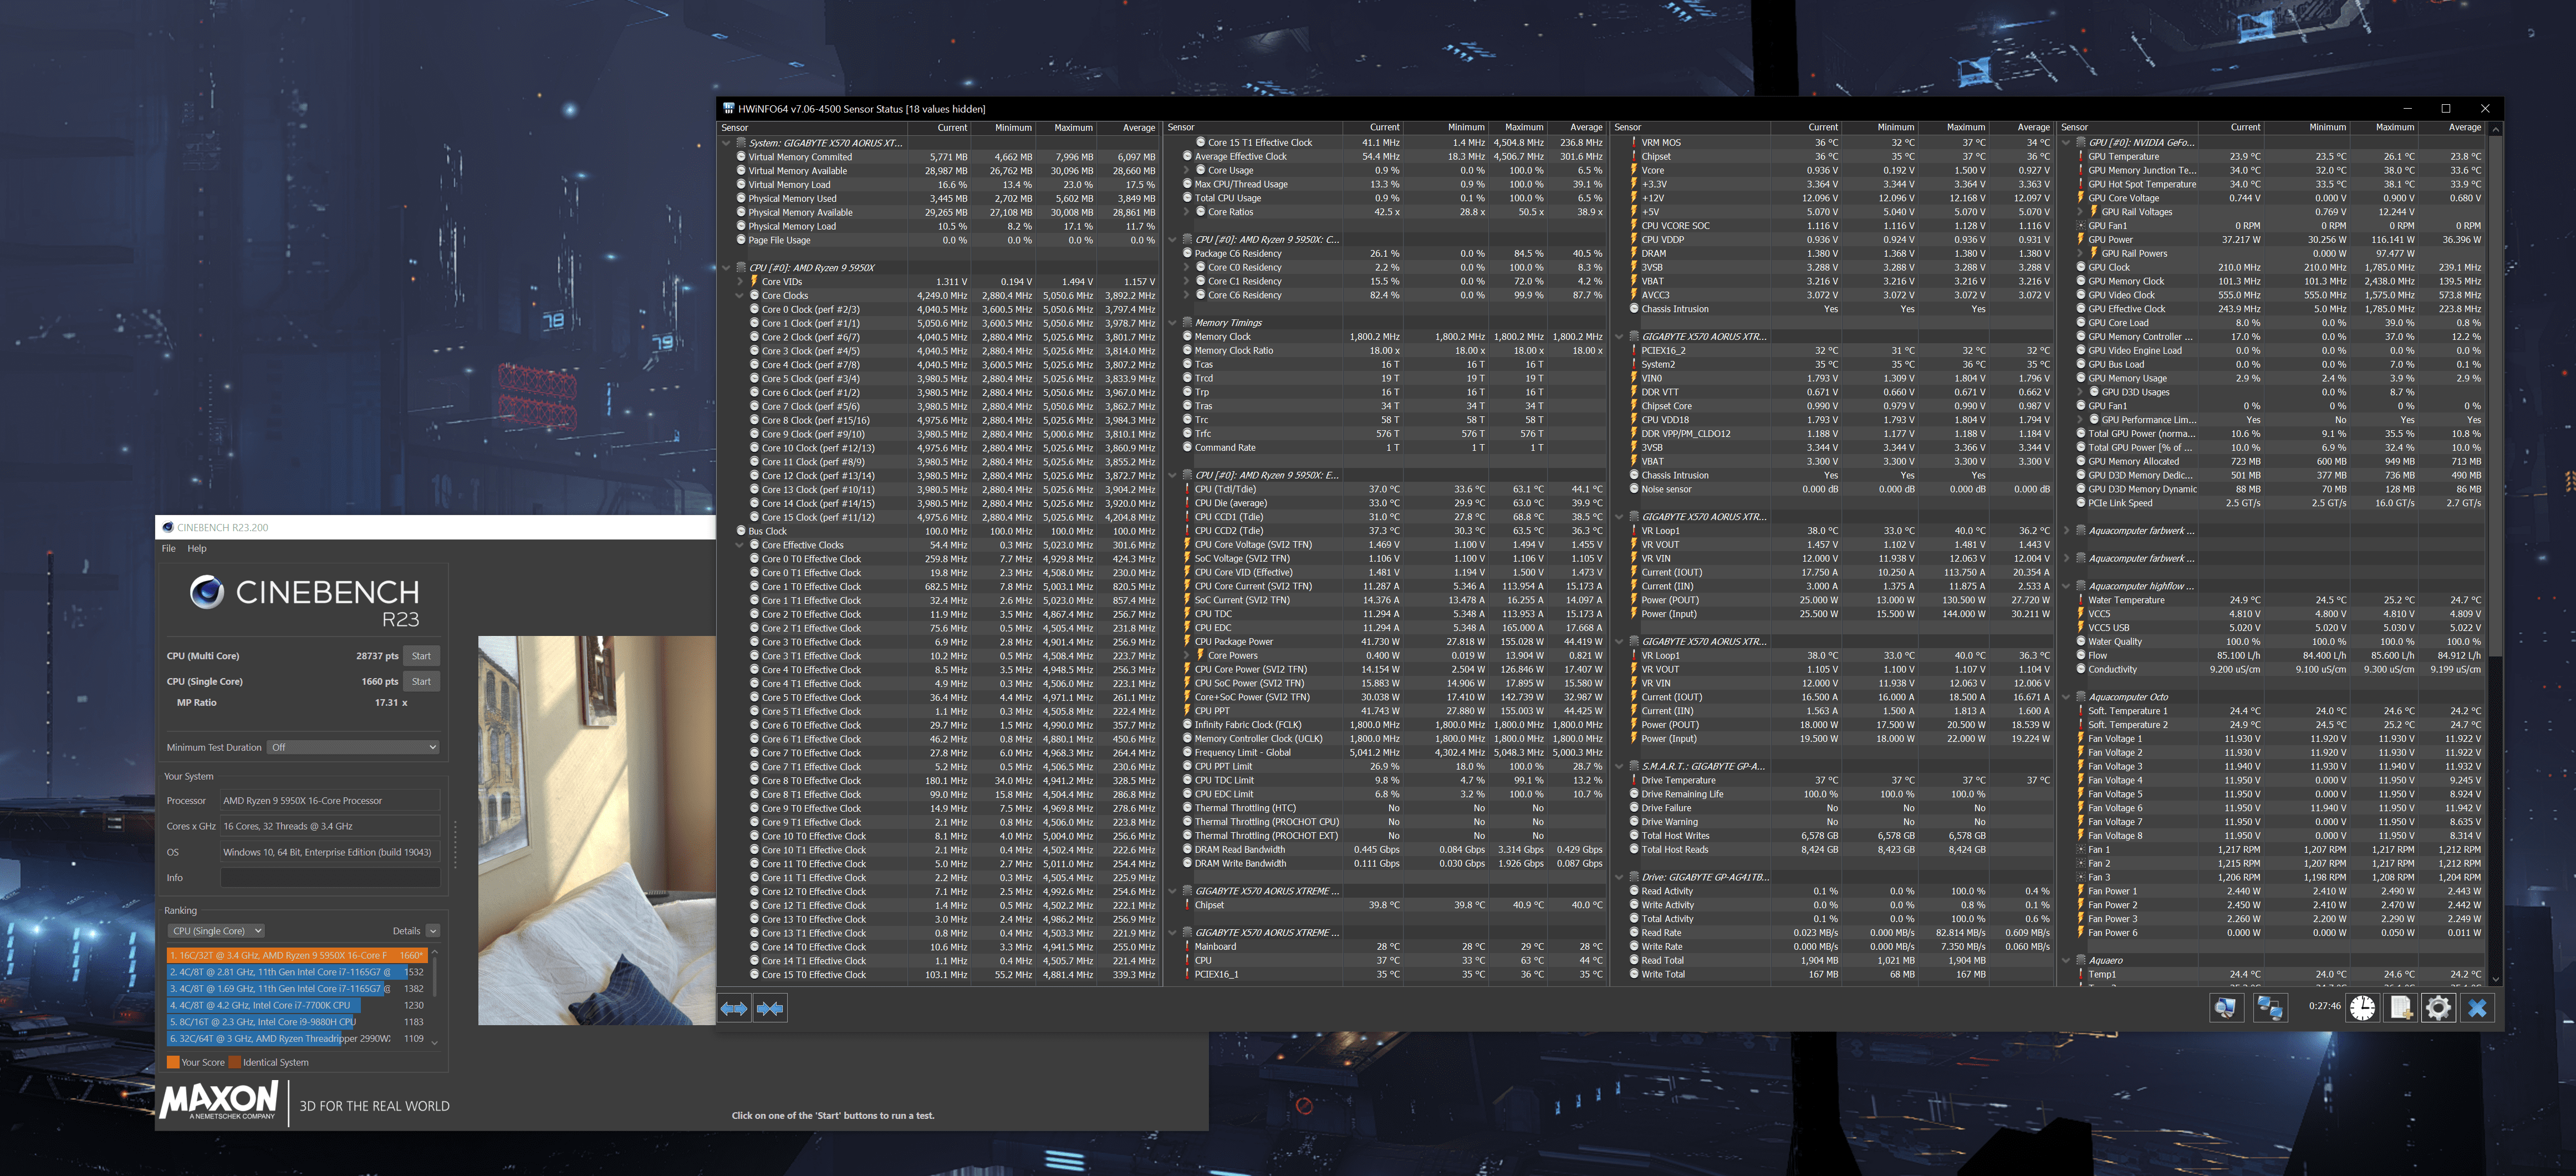Click the HWiNFO vertical scrollbar down arrow
2576x1176 pixels.
point(2496,979)
